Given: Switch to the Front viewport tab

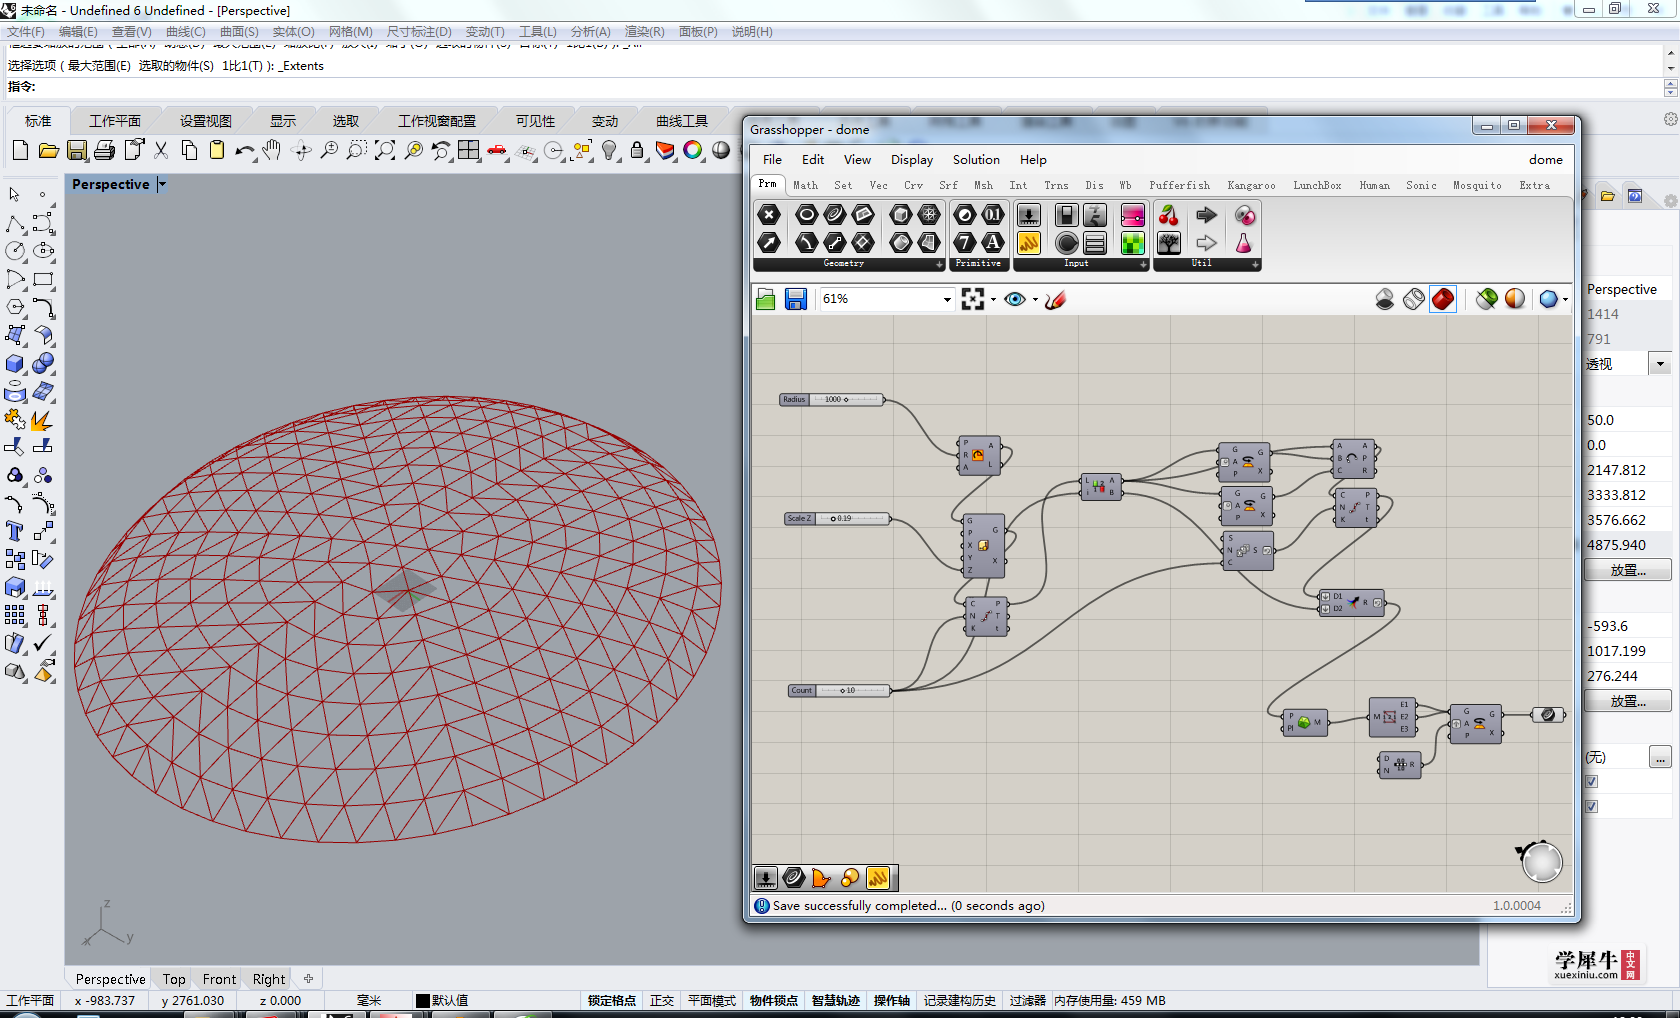Looking at the screenshot, I should 219,979.
